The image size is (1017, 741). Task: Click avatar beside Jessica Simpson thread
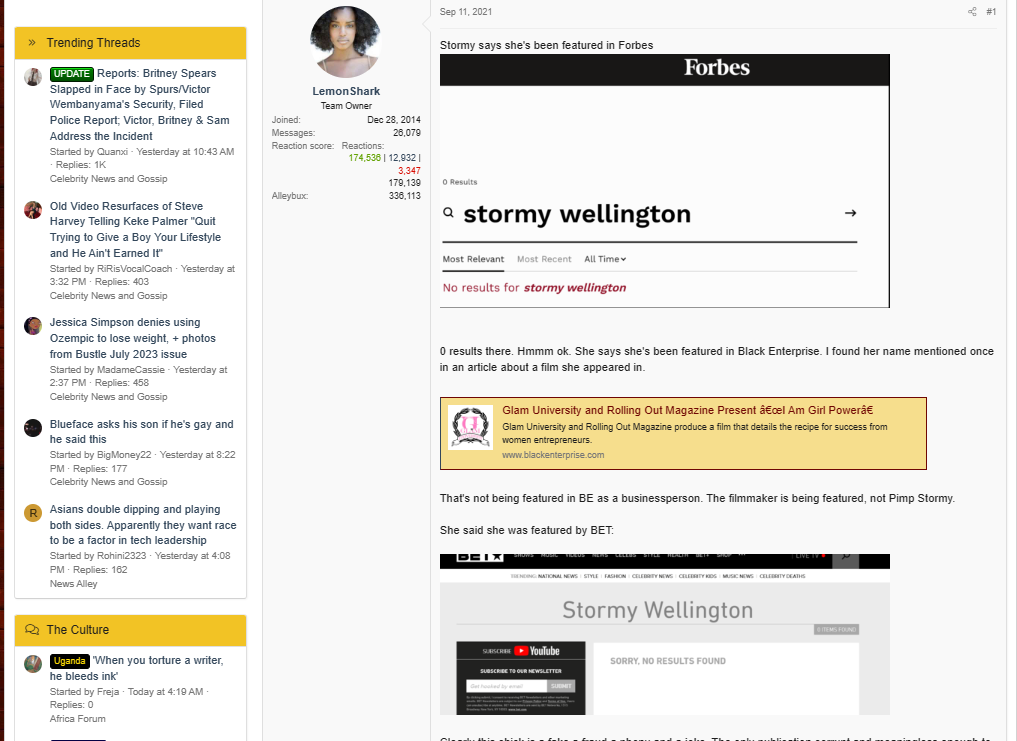coord(33,326)
